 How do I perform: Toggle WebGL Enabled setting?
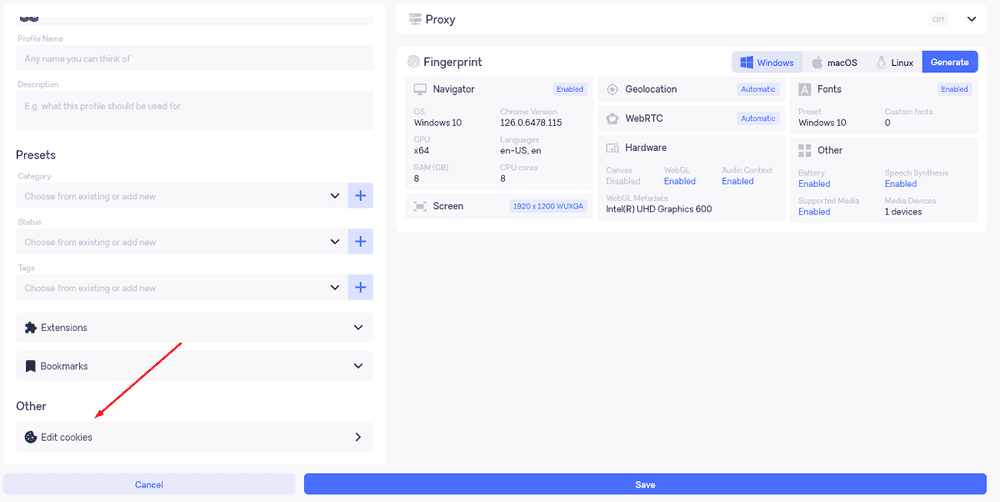pos(680,181)
